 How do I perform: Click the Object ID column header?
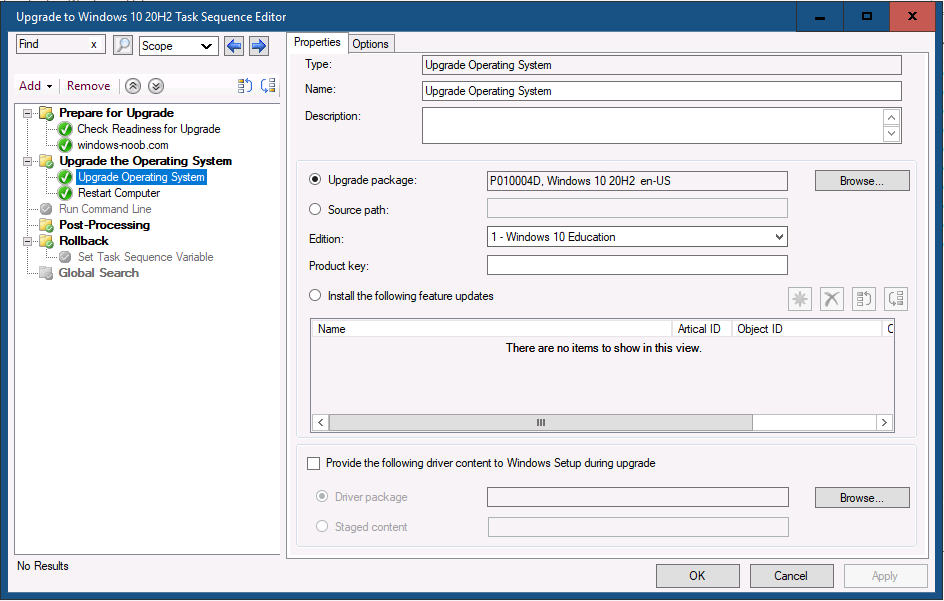pos(807,329)
